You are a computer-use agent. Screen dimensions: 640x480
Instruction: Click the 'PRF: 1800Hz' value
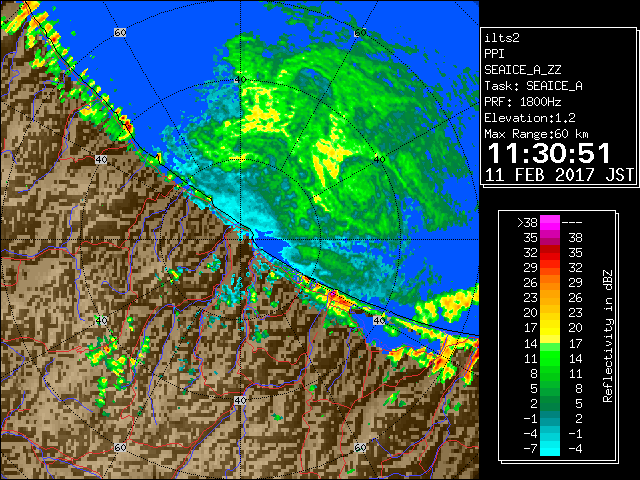pos(522,102)
